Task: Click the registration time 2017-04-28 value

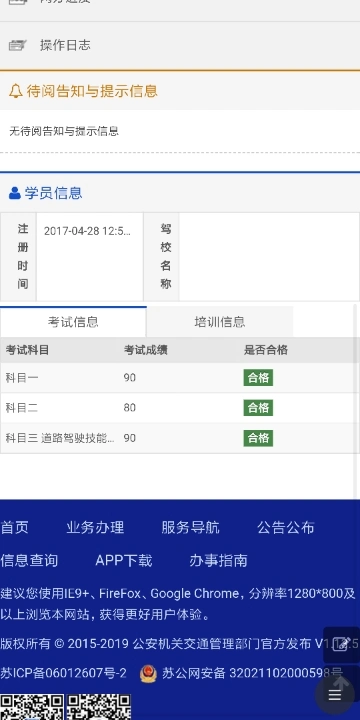Action: tap(87, 231)
